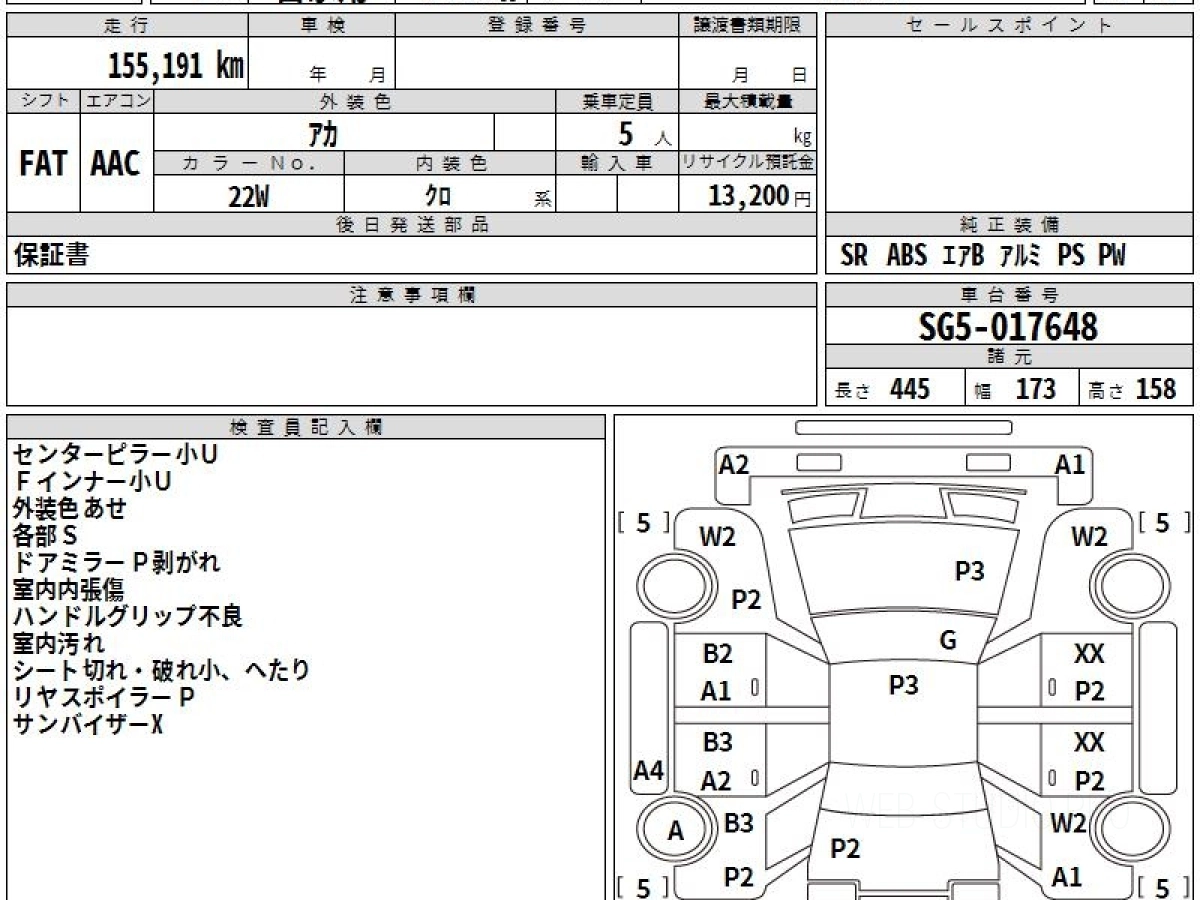Image resolution: width=1200 pixels, height=900 pixels.
Task: Click the P3 mark on the hood
Action: (969, 571)
